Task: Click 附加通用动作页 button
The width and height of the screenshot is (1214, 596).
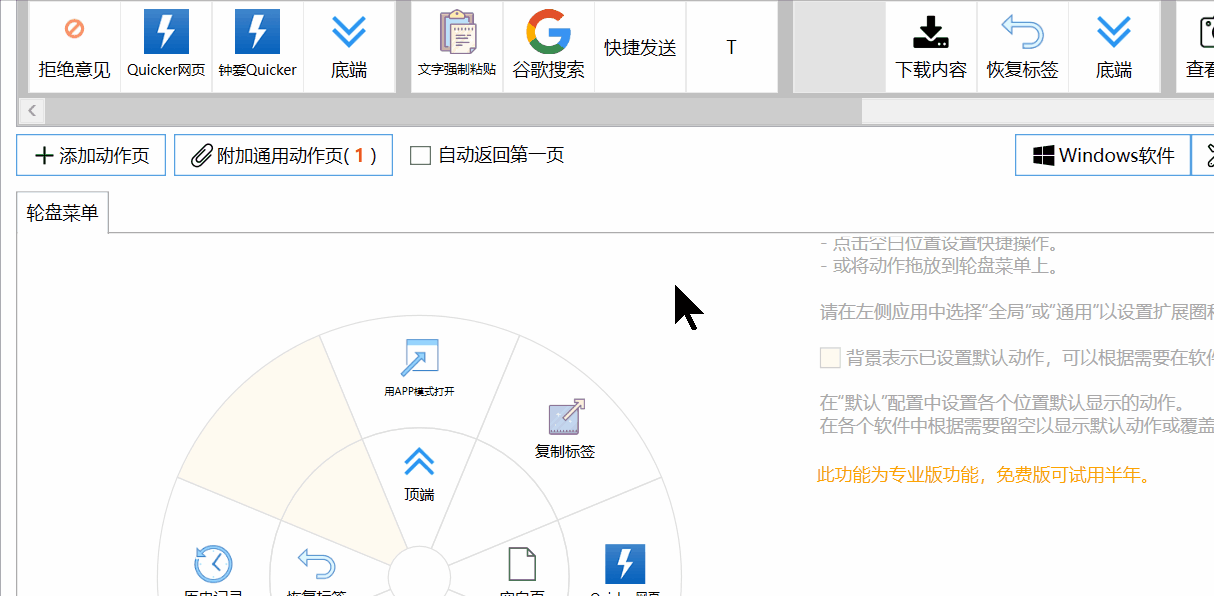Action: click(283, 155)
